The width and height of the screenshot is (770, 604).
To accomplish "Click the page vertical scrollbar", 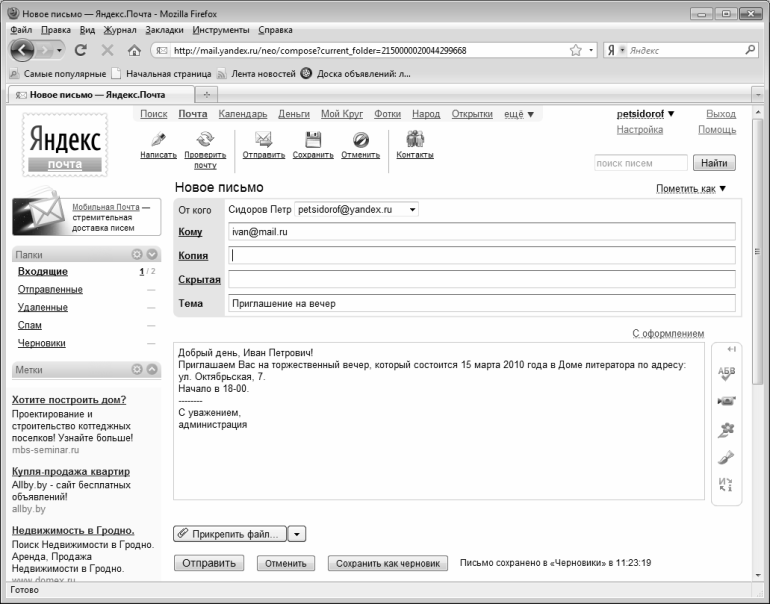I will click(758, 252).
